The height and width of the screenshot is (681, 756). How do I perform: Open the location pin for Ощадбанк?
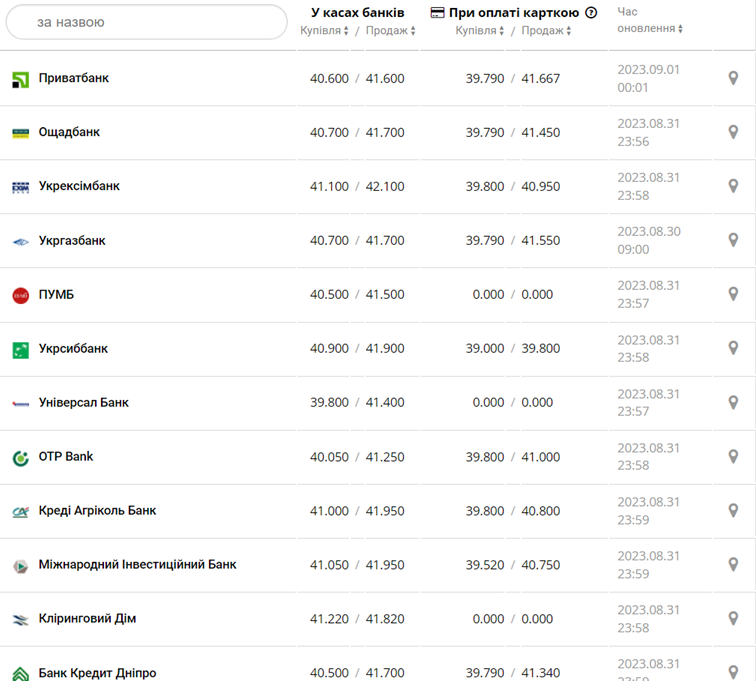(x=733, y=132)
